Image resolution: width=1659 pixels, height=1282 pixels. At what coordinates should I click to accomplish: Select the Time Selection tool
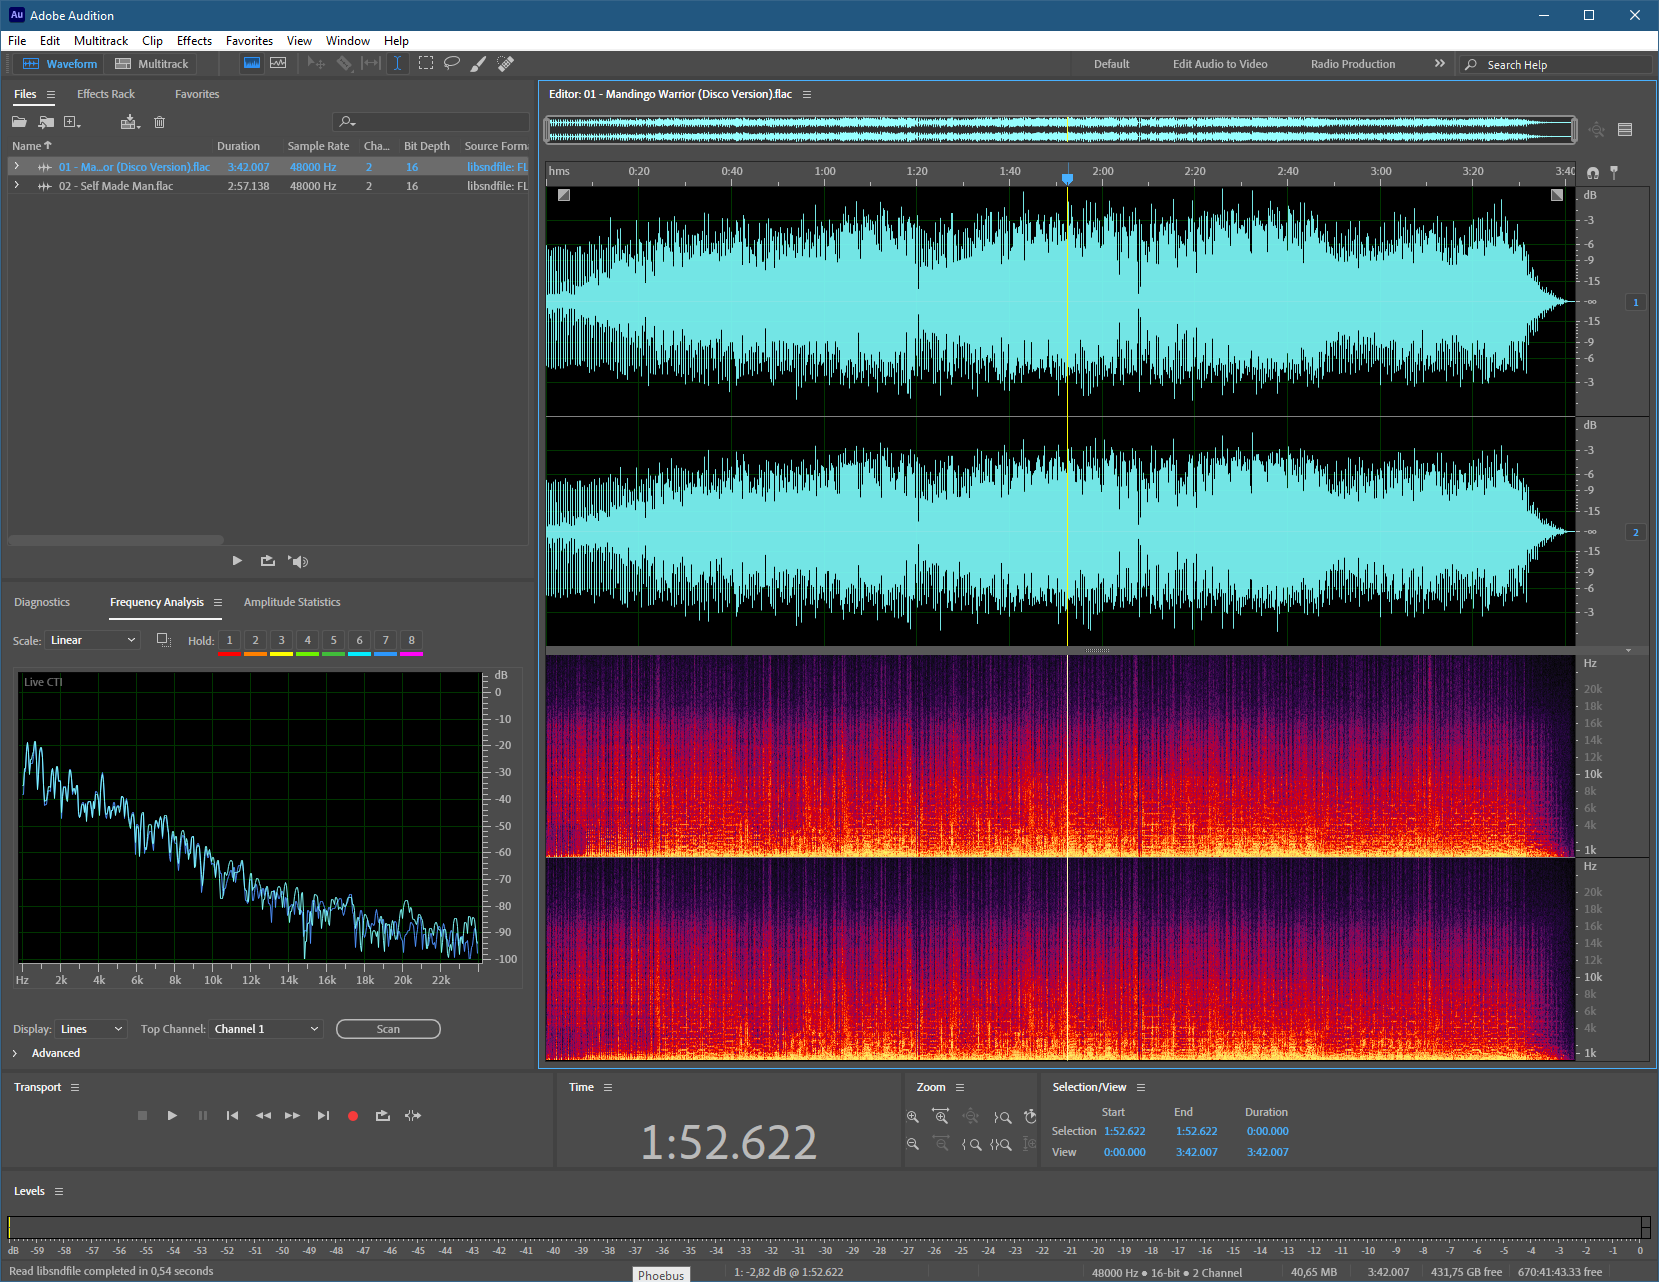(x=397, y=63)
